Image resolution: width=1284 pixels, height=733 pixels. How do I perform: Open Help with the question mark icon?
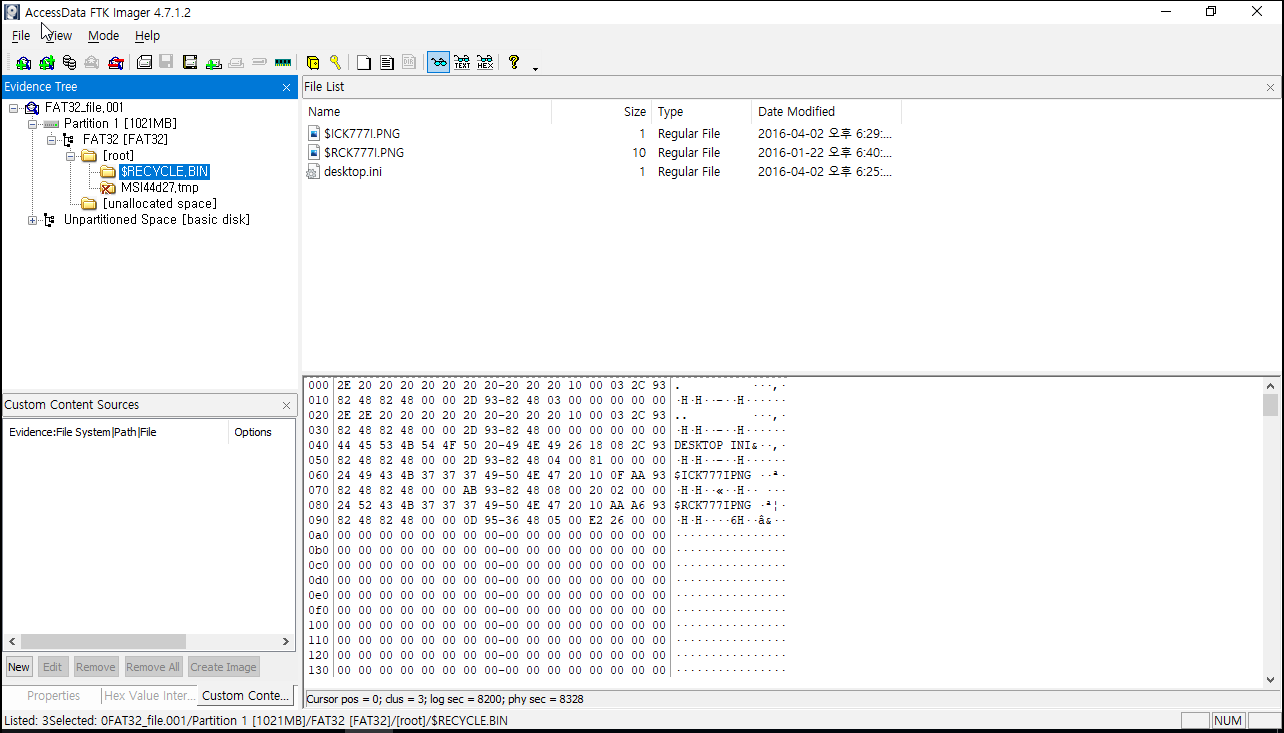click(514, 63)
